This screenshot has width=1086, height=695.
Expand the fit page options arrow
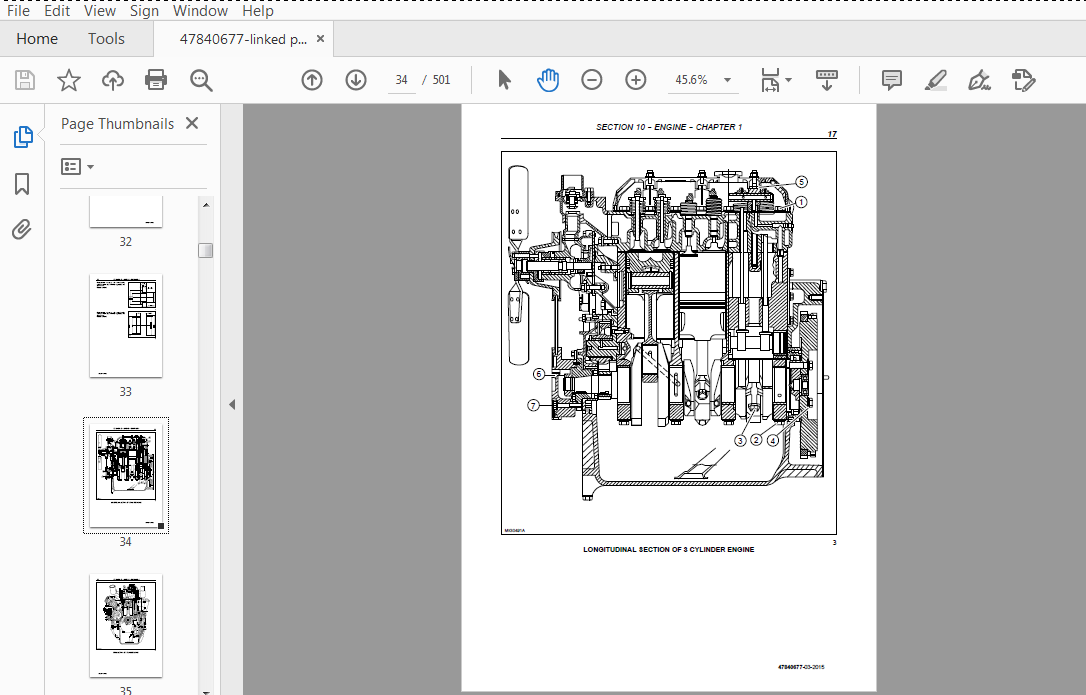point(788,80)
